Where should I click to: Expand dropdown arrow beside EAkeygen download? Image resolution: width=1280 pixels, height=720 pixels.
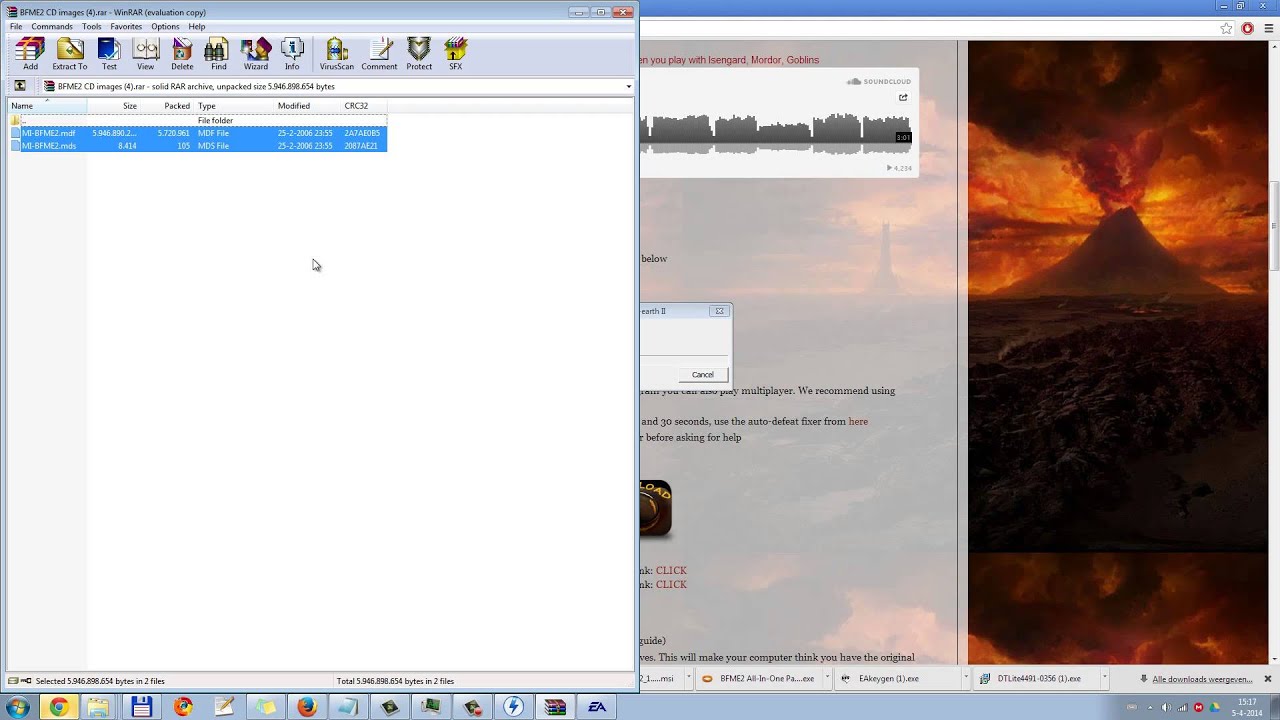pyautogui.click(x=966, y=678)
